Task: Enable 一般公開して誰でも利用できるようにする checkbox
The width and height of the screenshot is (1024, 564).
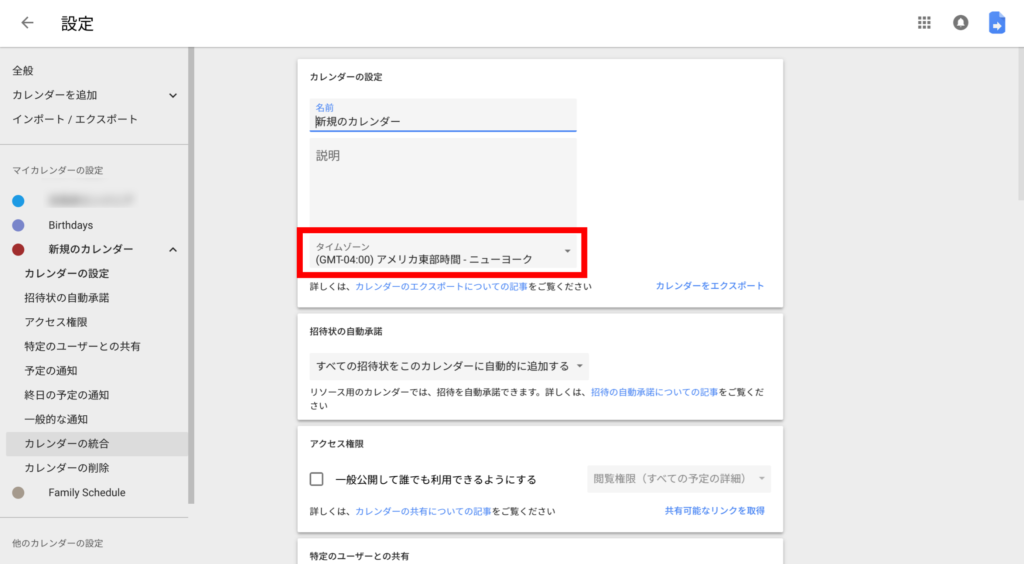Action: pos(317,479)
